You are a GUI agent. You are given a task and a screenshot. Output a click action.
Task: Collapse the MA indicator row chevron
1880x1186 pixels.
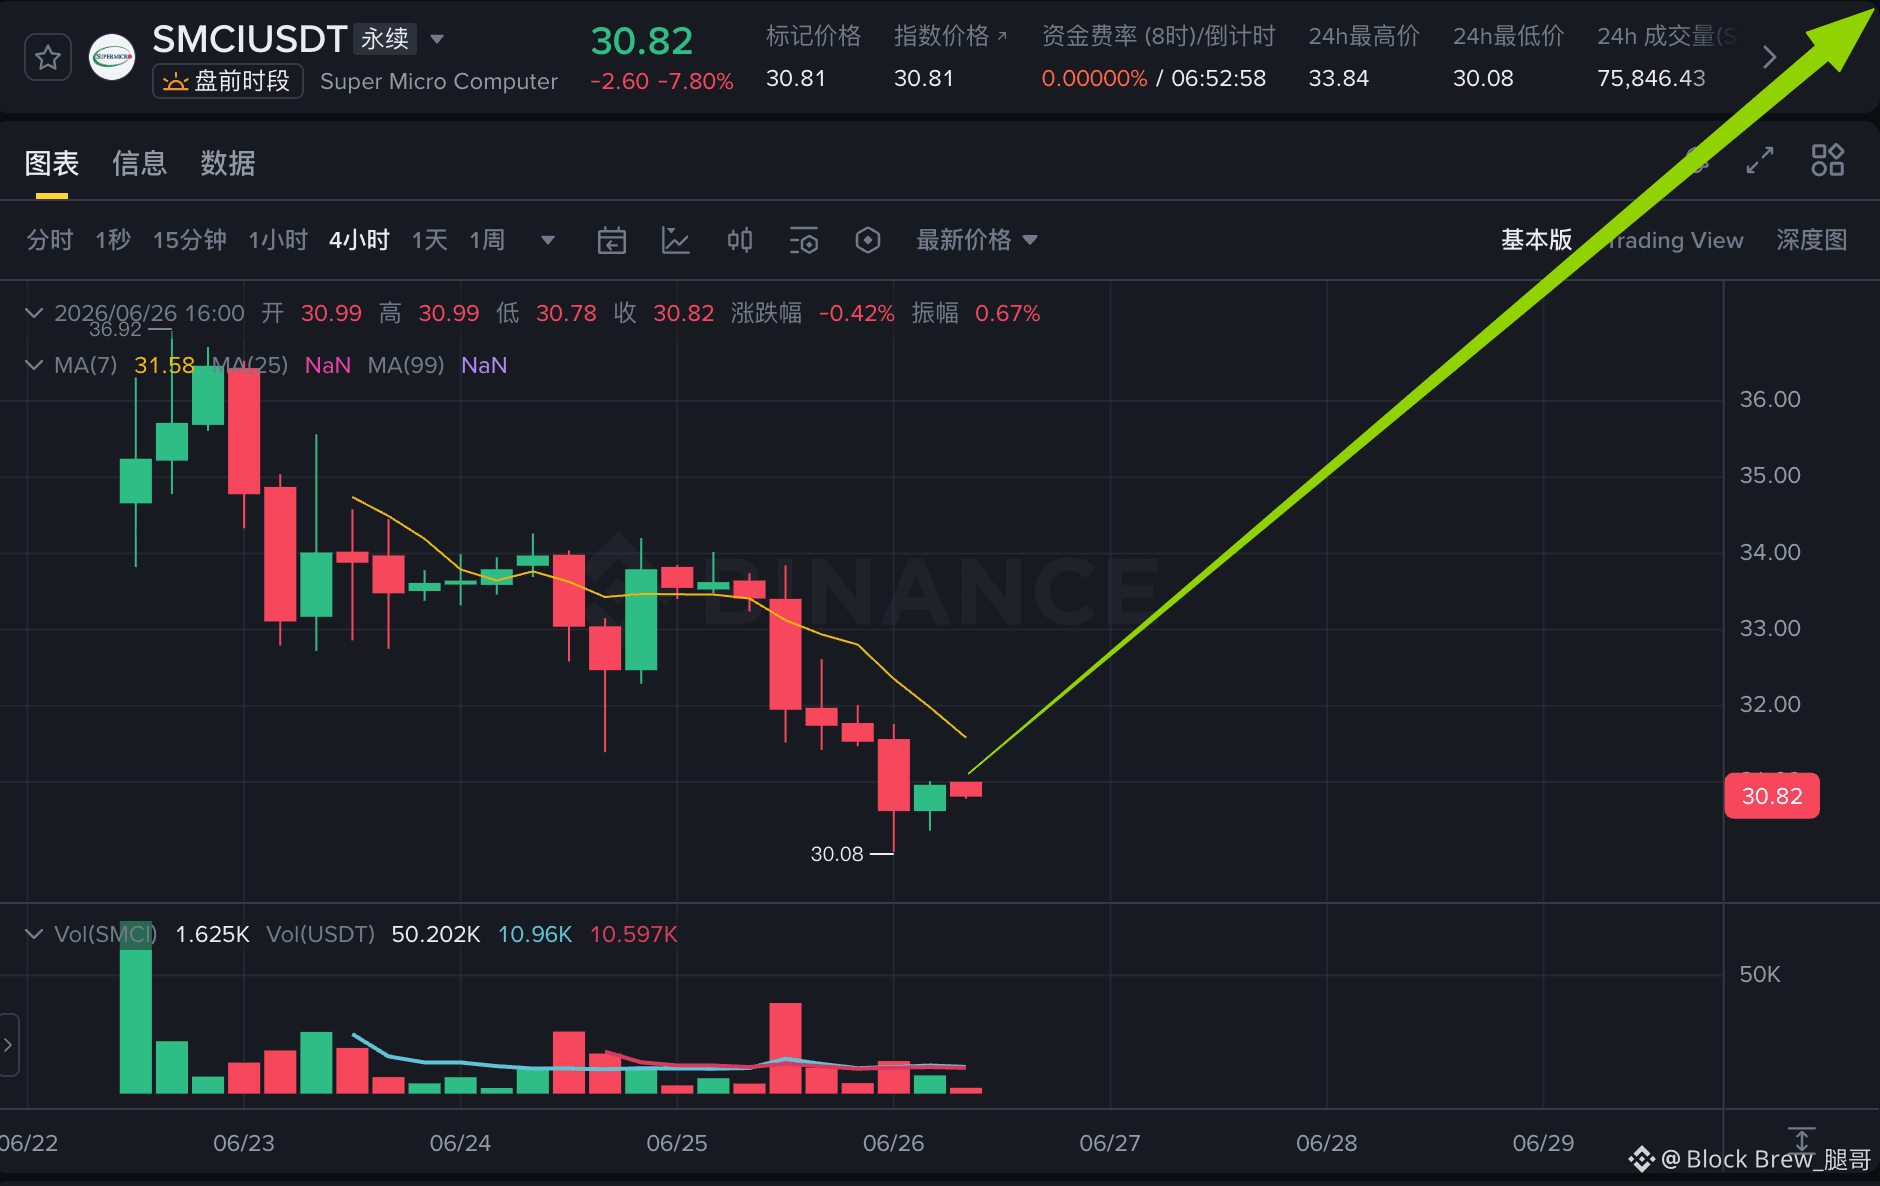34,365
